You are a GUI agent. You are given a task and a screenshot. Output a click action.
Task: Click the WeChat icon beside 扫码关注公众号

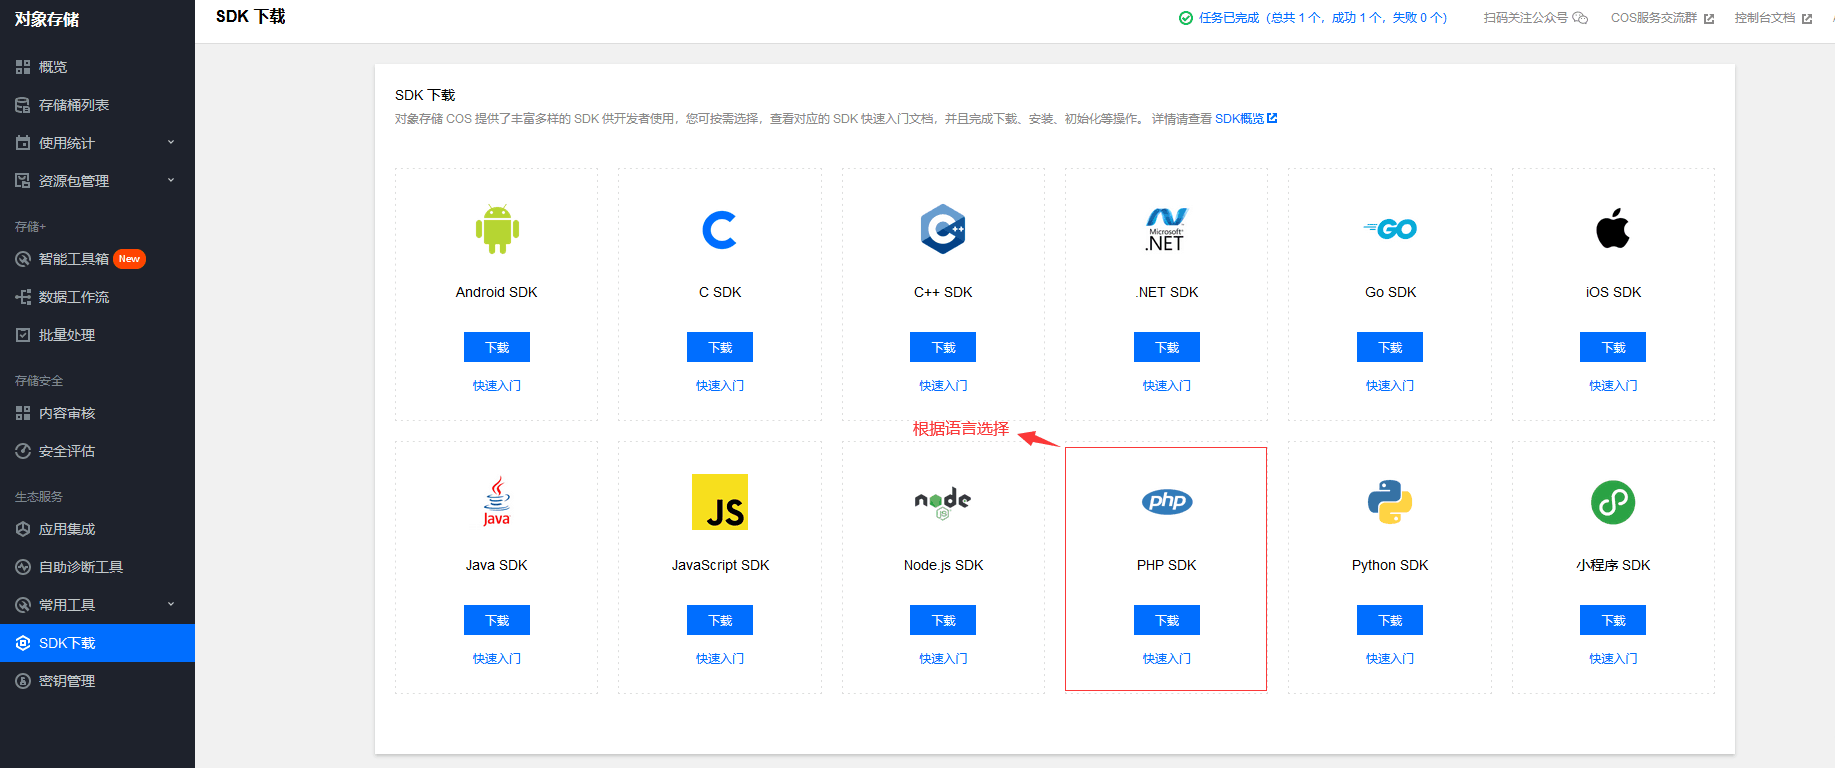tap(1580, 18)
